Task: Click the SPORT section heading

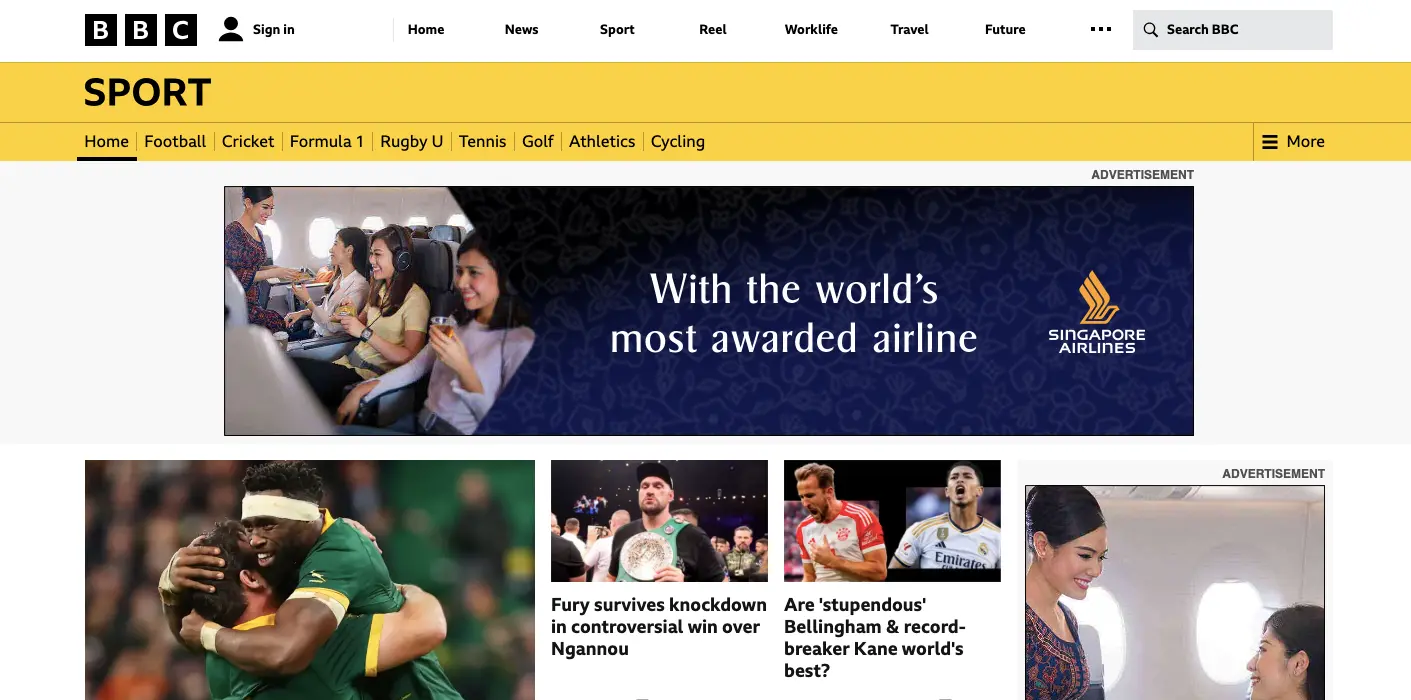Action: pos(147,92)
